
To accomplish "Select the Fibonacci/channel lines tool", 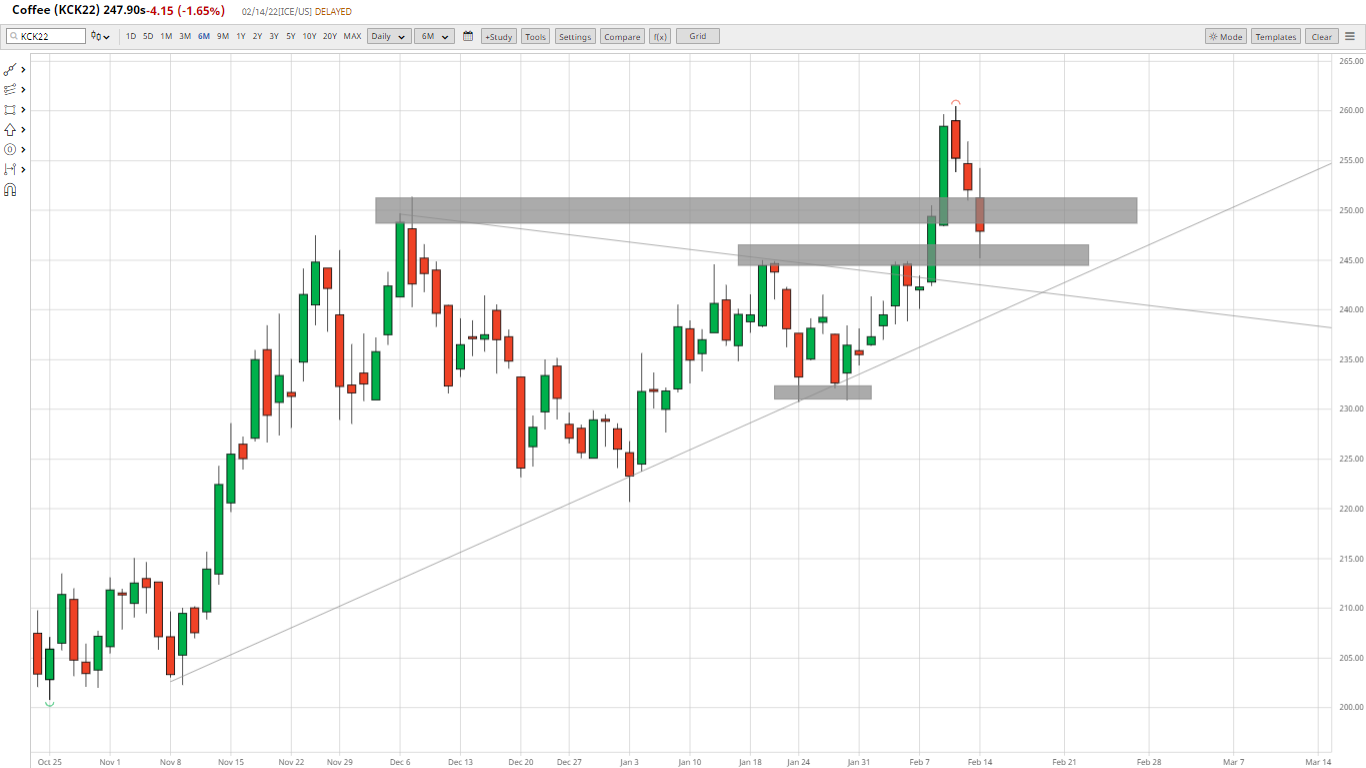I will point(11,90).
